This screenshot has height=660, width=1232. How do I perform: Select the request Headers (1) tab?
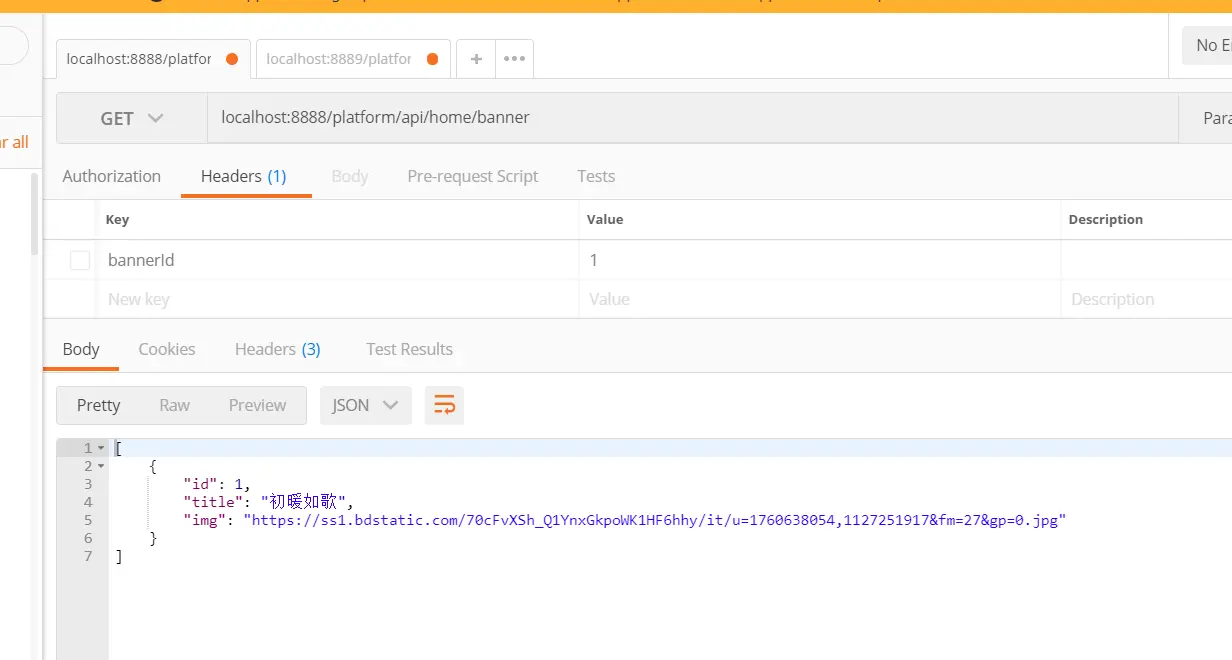pos(244,176)
